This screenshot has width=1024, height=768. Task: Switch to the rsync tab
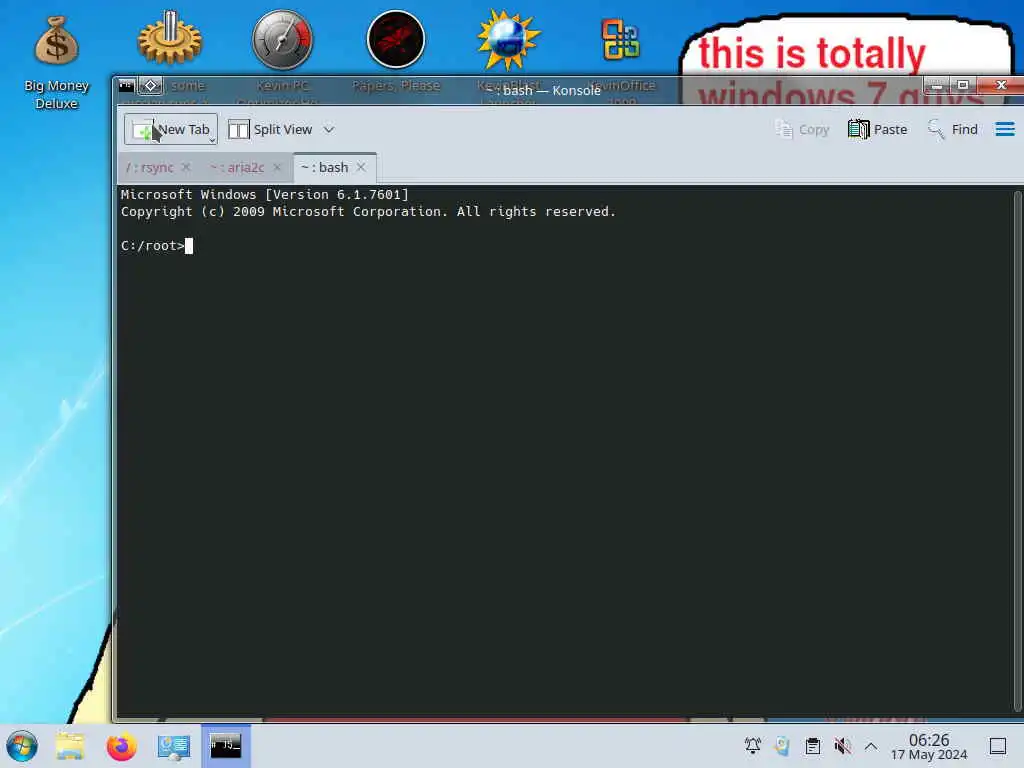tap(150, 168)
